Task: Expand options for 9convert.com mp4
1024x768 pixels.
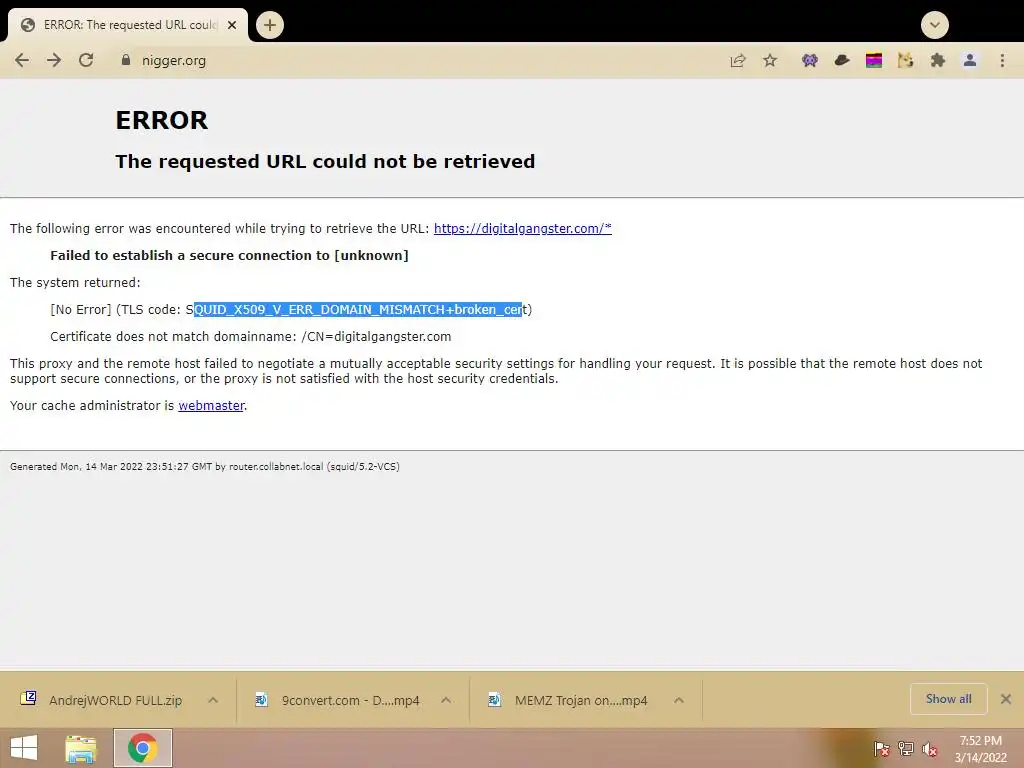Action: (446, 700)
